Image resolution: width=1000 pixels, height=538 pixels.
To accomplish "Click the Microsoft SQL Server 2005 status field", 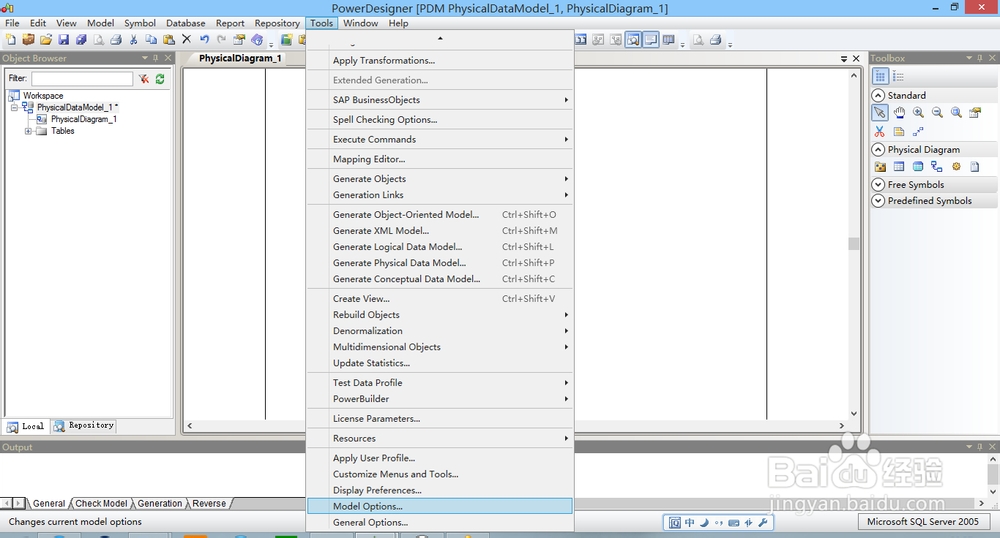I will point(922,521).
